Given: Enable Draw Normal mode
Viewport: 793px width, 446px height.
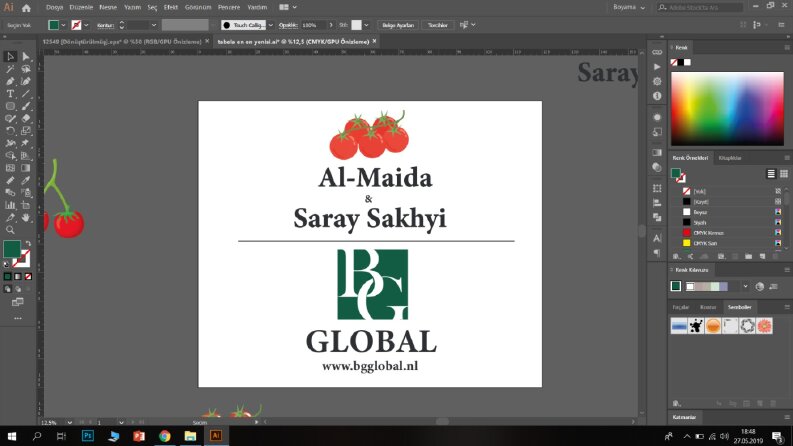Looking at the screenshot, I should pos(8,289).
